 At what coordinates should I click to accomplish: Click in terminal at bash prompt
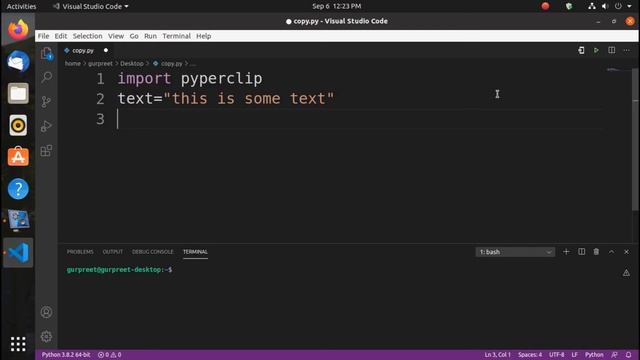[119, 270]
